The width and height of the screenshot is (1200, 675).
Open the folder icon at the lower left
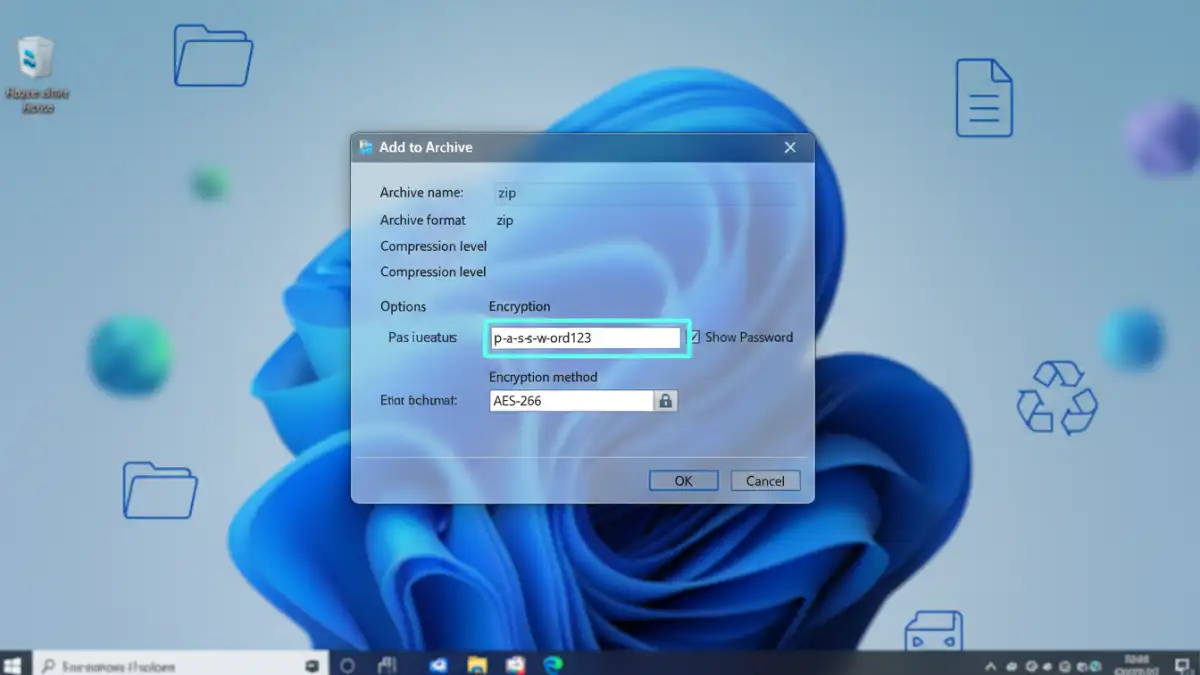click(160, 491)
